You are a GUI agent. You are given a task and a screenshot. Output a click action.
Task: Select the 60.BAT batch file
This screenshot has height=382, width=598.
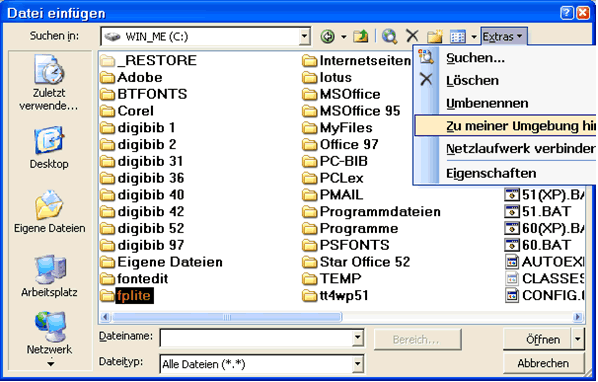(538, 245)
